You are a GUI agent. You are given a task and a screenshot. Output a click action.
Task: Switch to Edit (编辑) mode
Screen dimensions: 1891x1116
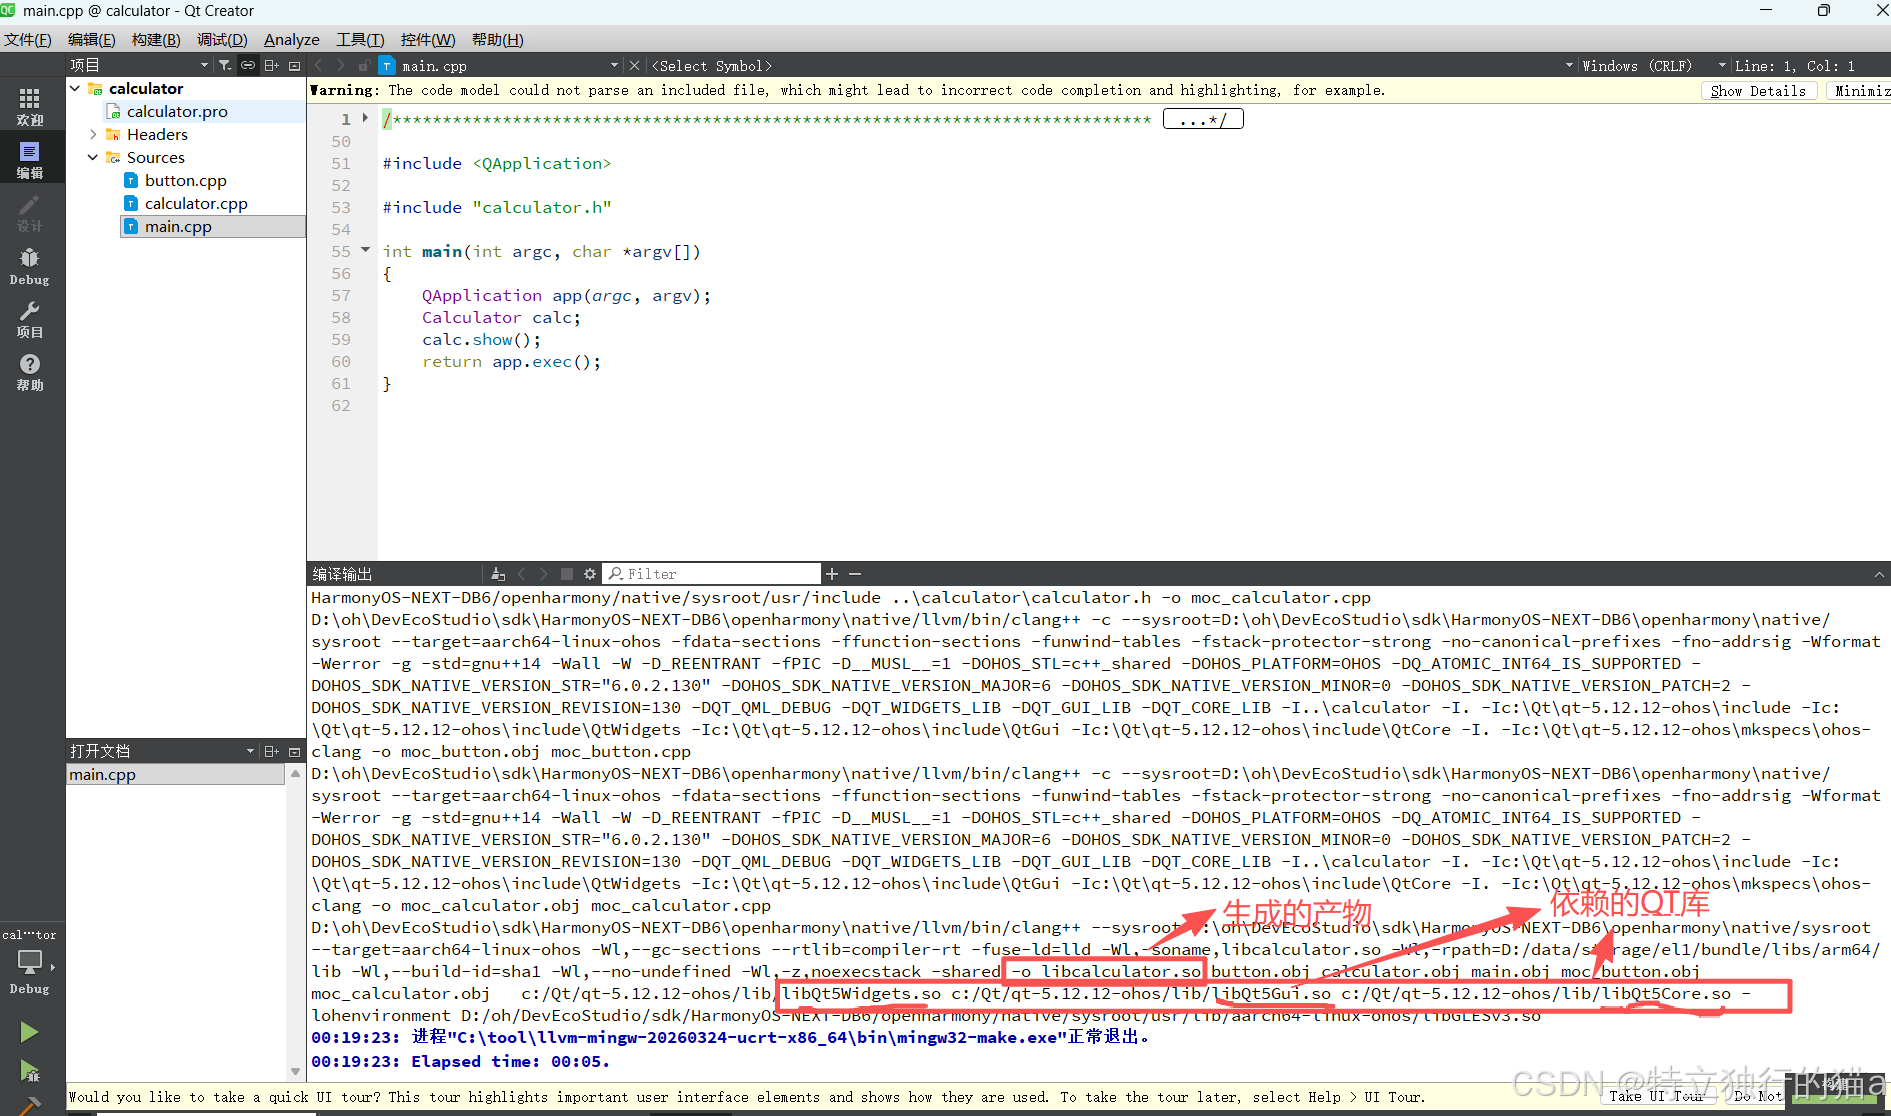pyautogui.click(x=30, y=159)
